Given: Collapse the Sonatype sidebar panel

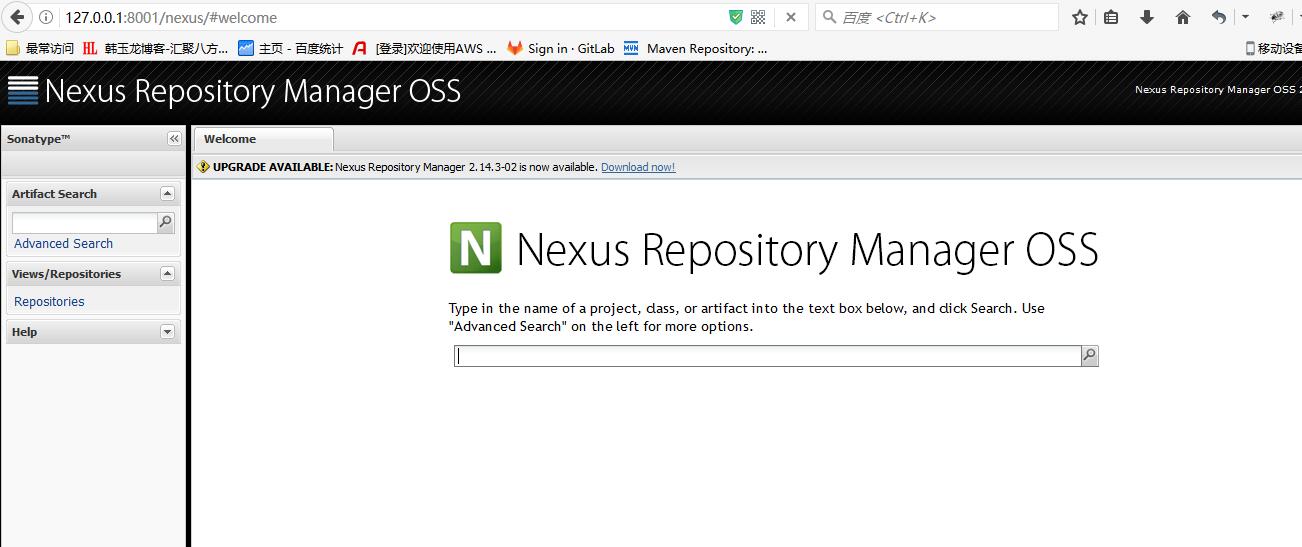Looking at the screenshot, I should pos(174,139).
